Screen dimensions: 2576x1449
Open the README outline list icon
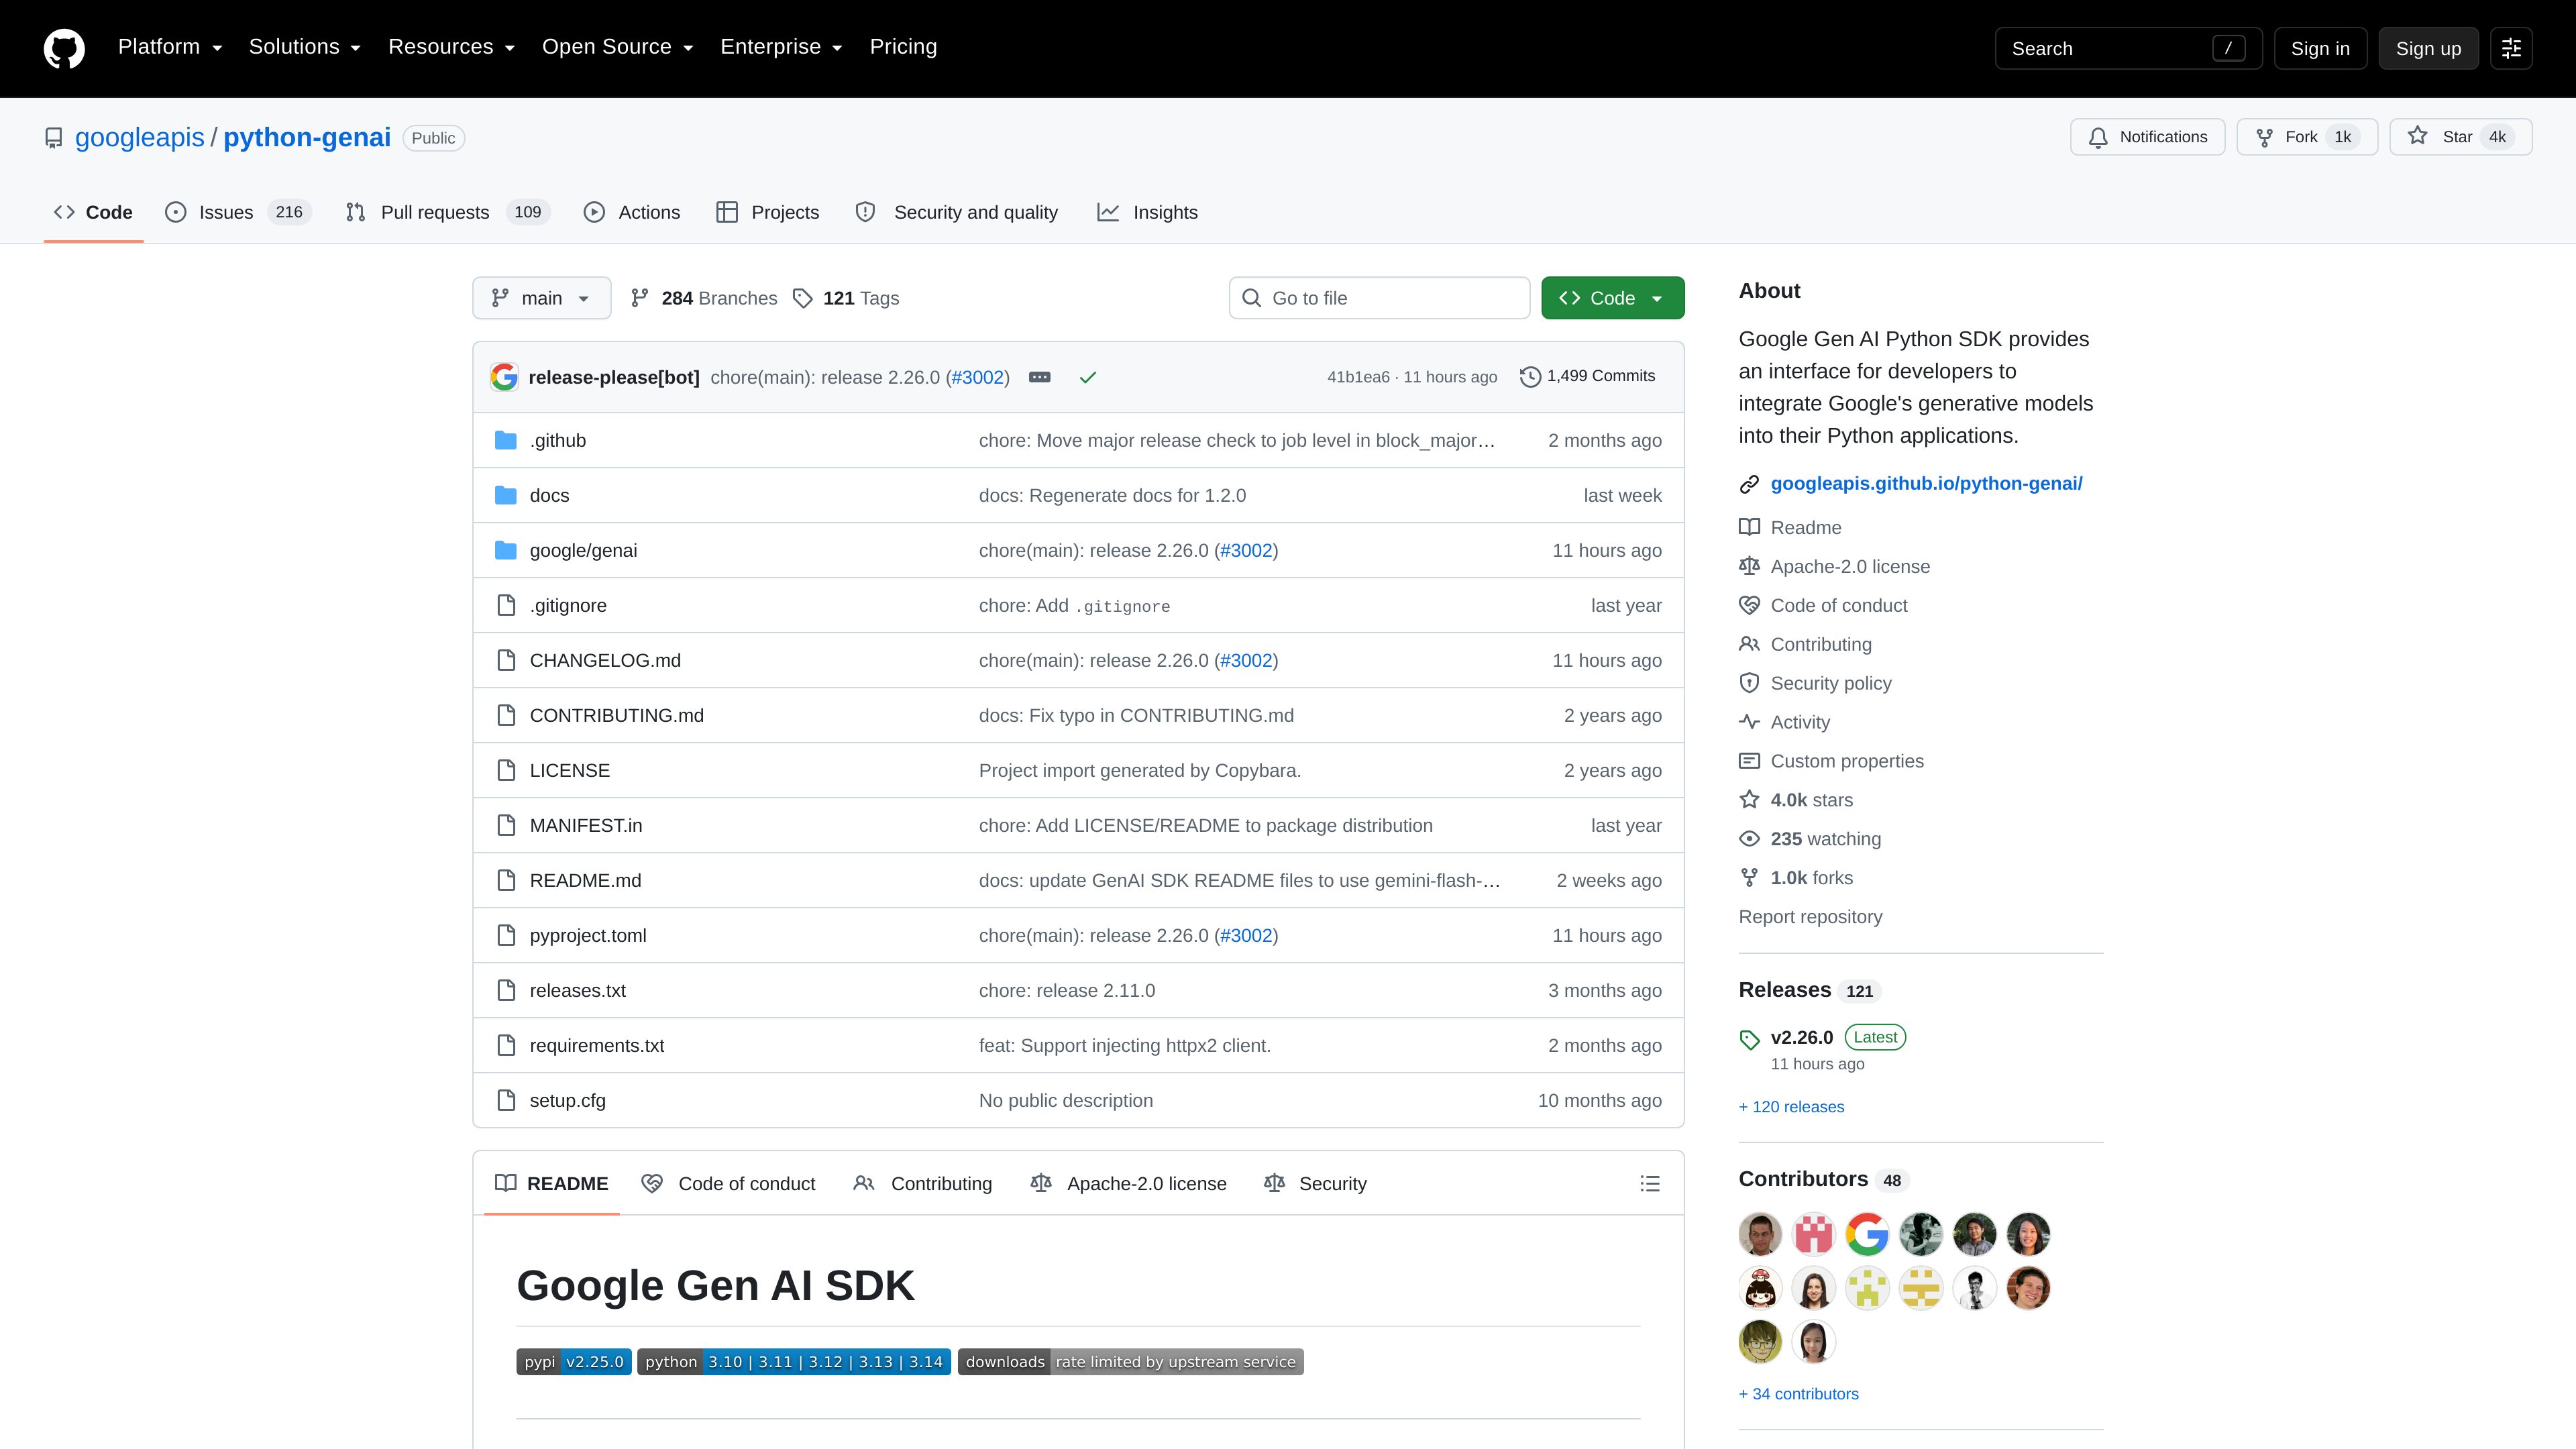pyautogui.click(x=1650, y=1183)
